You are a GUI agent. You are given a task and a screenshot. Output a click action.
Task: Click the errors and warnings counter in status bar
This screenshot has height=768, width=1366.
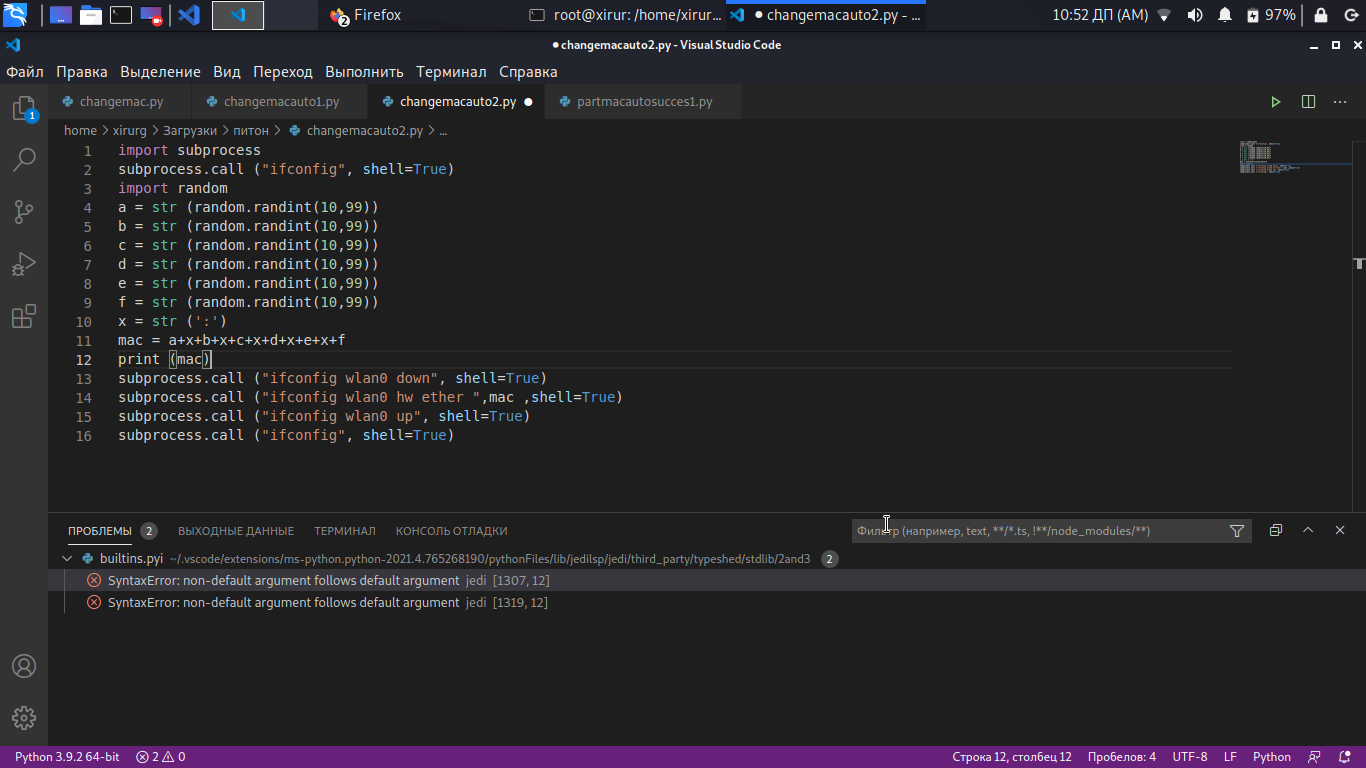(161, 757)
